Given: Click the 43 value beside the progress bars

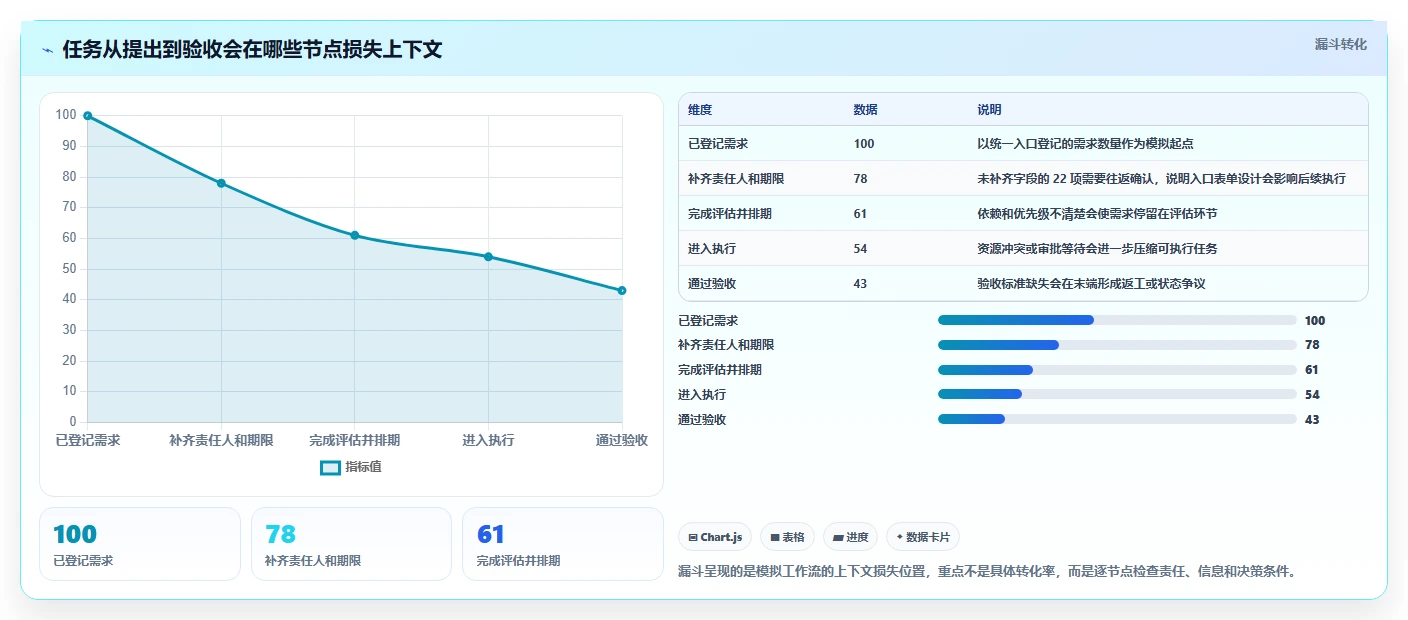Looking at the screenshot, I should 1312,420.
